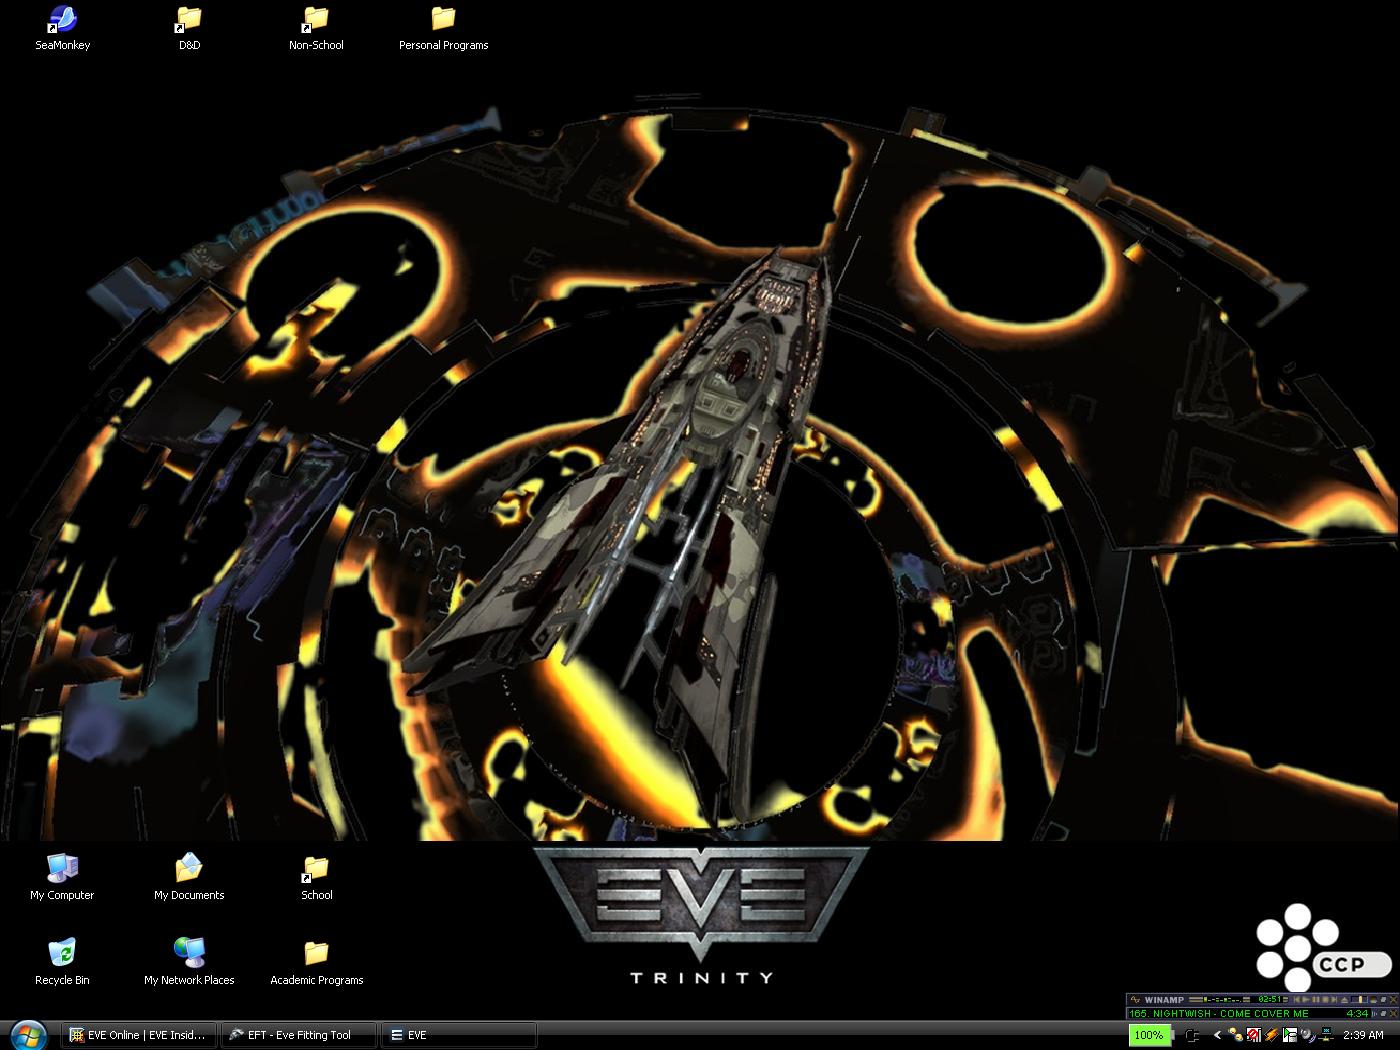Click Winamp play button
Screen dimensions: 1400x1050
point(1306,999)
